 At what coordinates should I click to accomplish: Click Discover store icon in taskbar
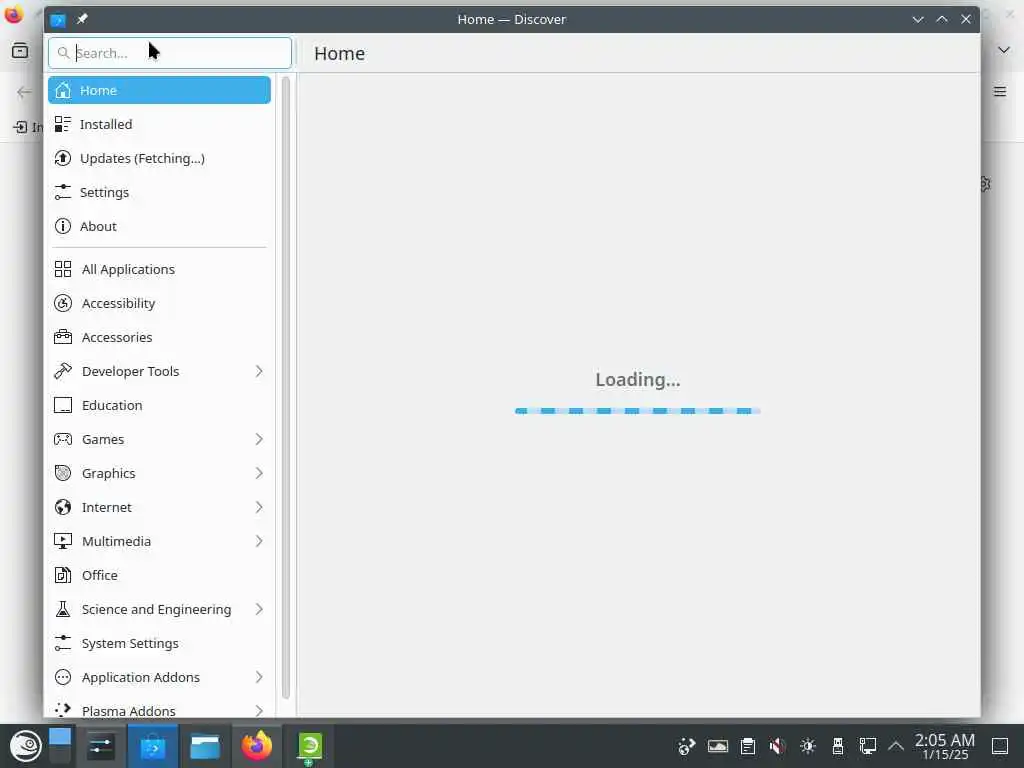point(153,746)
